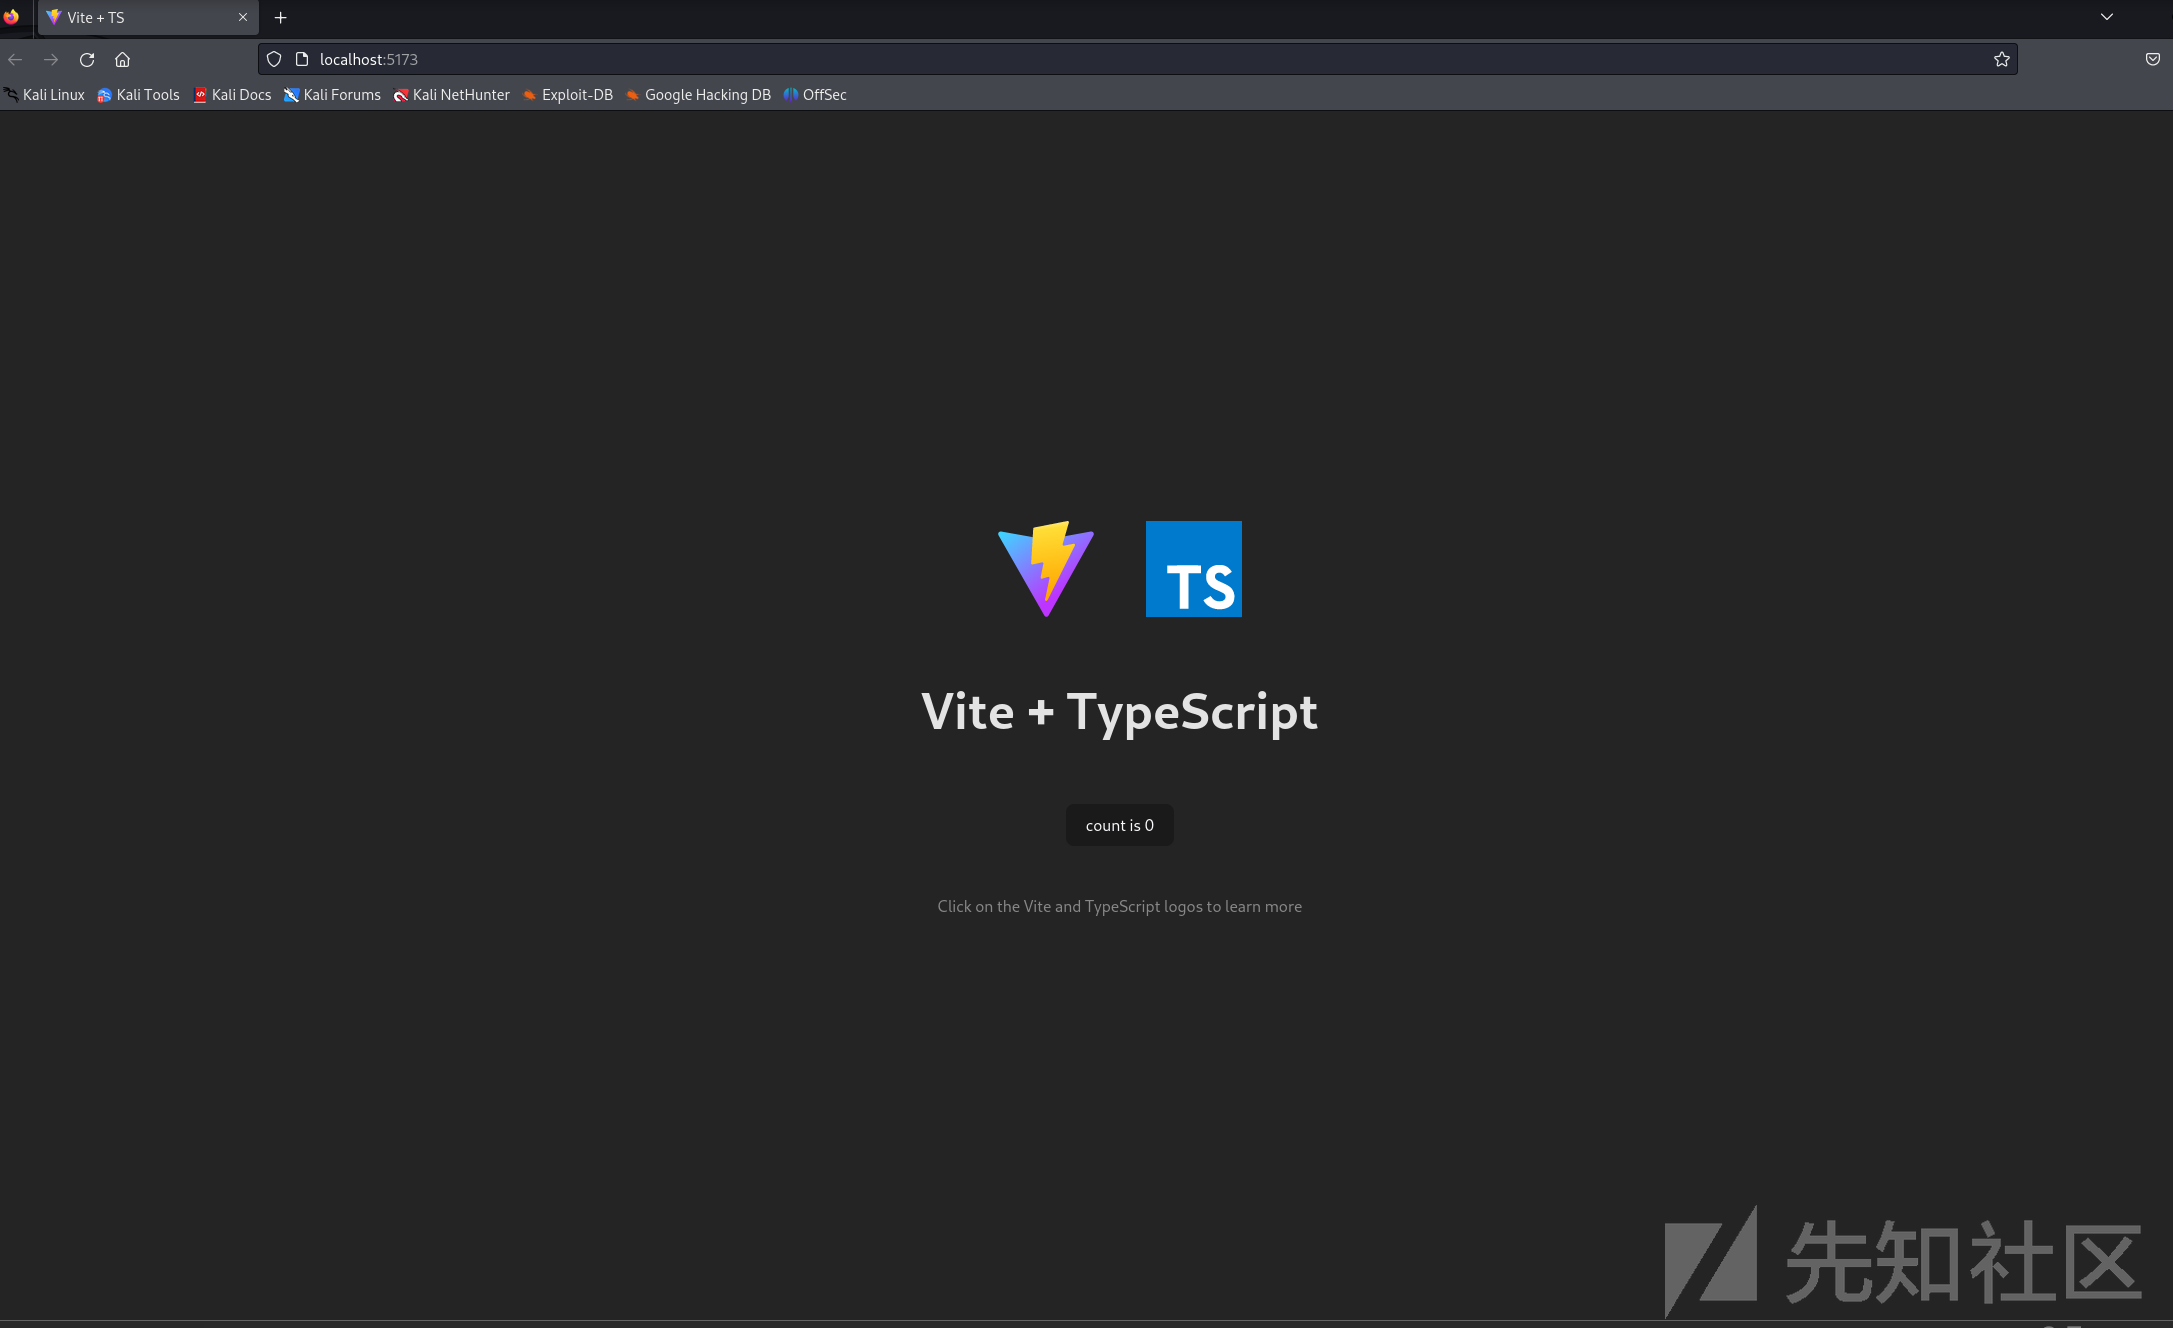Bookmark this page with the star icon
2173x1328 pixels.
tap(2001, 60)
